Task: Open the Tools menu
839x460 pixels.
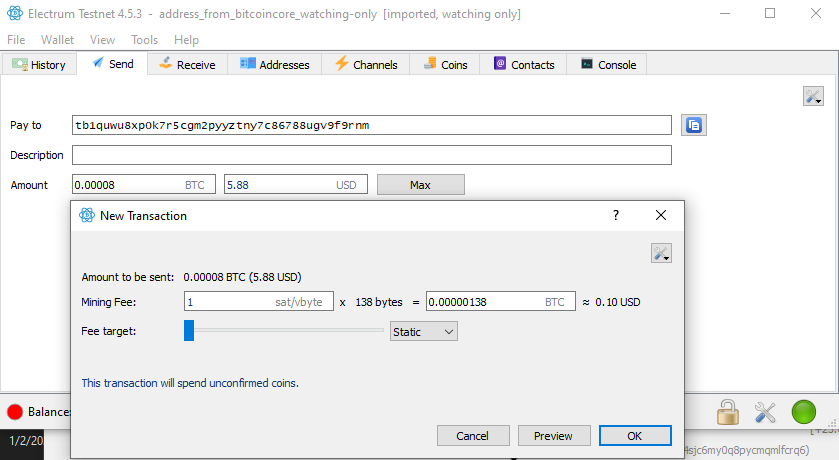Action: coord(144,40)
